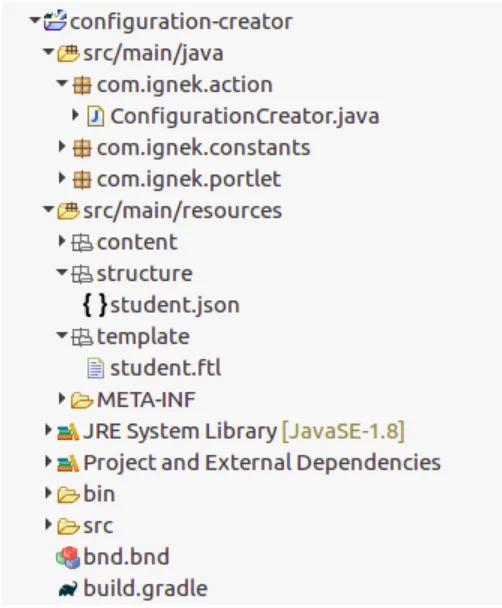Click the student.ftl document icon
The width and height of the screenshot is (502, 608).
click(95, 368)
